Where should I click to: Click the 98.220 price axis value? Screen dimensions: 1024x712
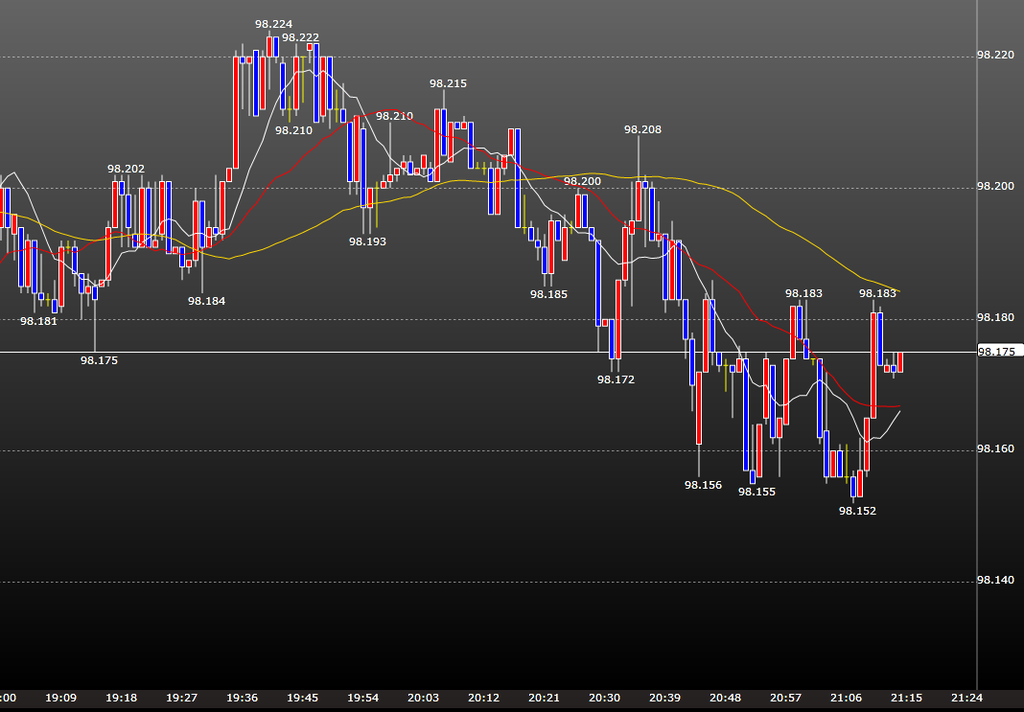(996, 55)
